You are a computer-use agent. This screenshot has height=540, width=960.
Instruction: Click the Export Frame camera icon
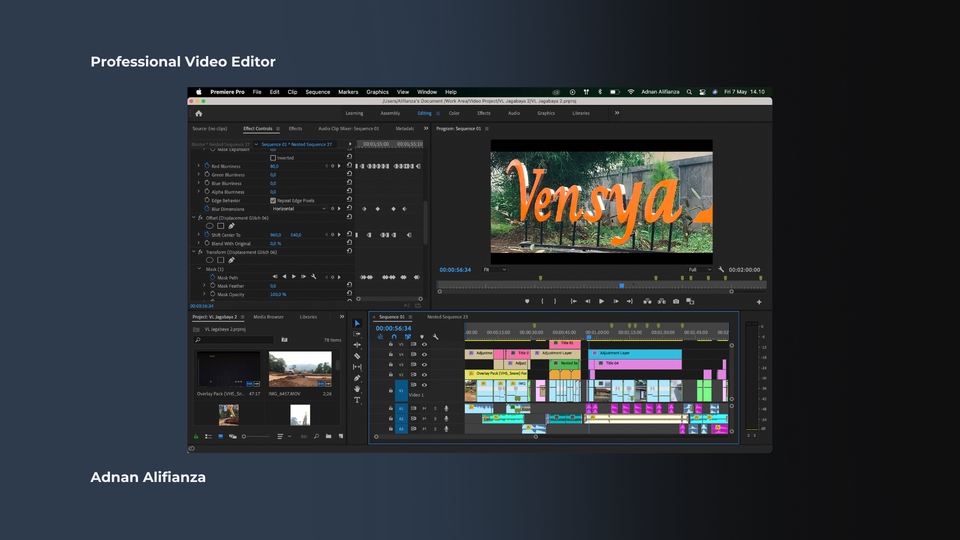[676, 301]
